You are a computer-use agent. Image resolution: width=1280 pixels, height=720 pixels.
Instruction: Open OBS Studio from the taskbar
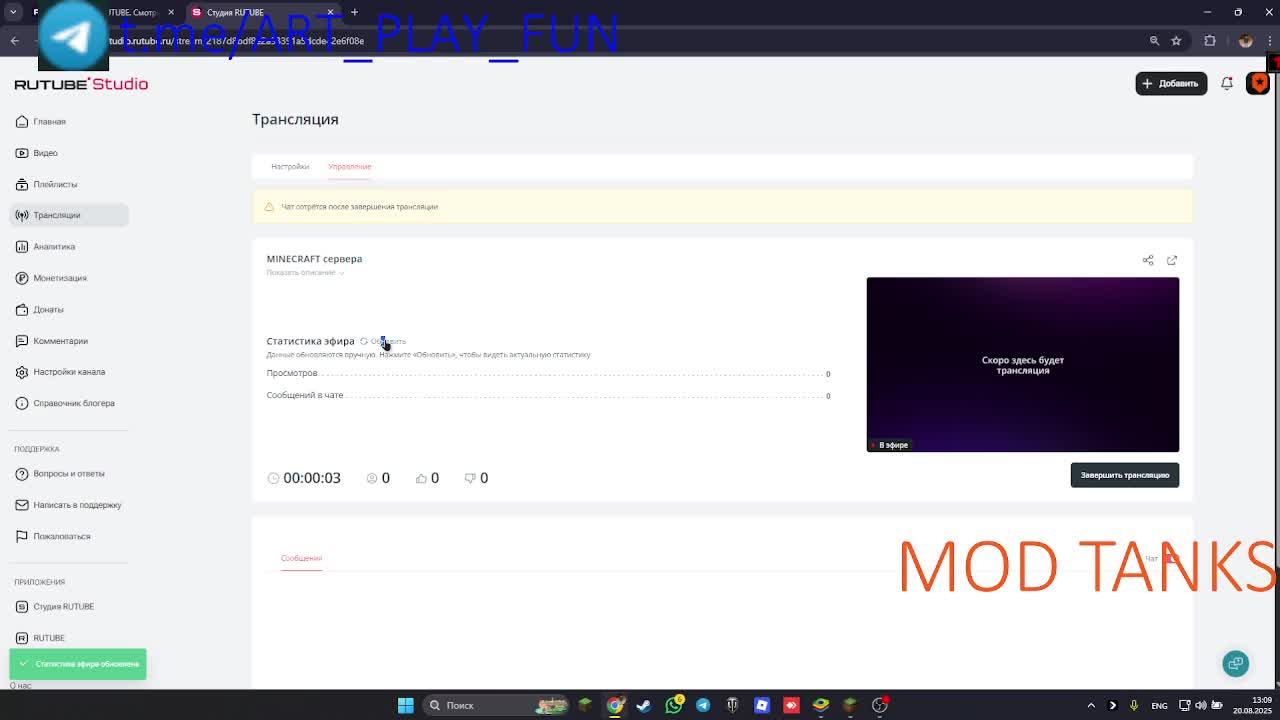point(880,705)
